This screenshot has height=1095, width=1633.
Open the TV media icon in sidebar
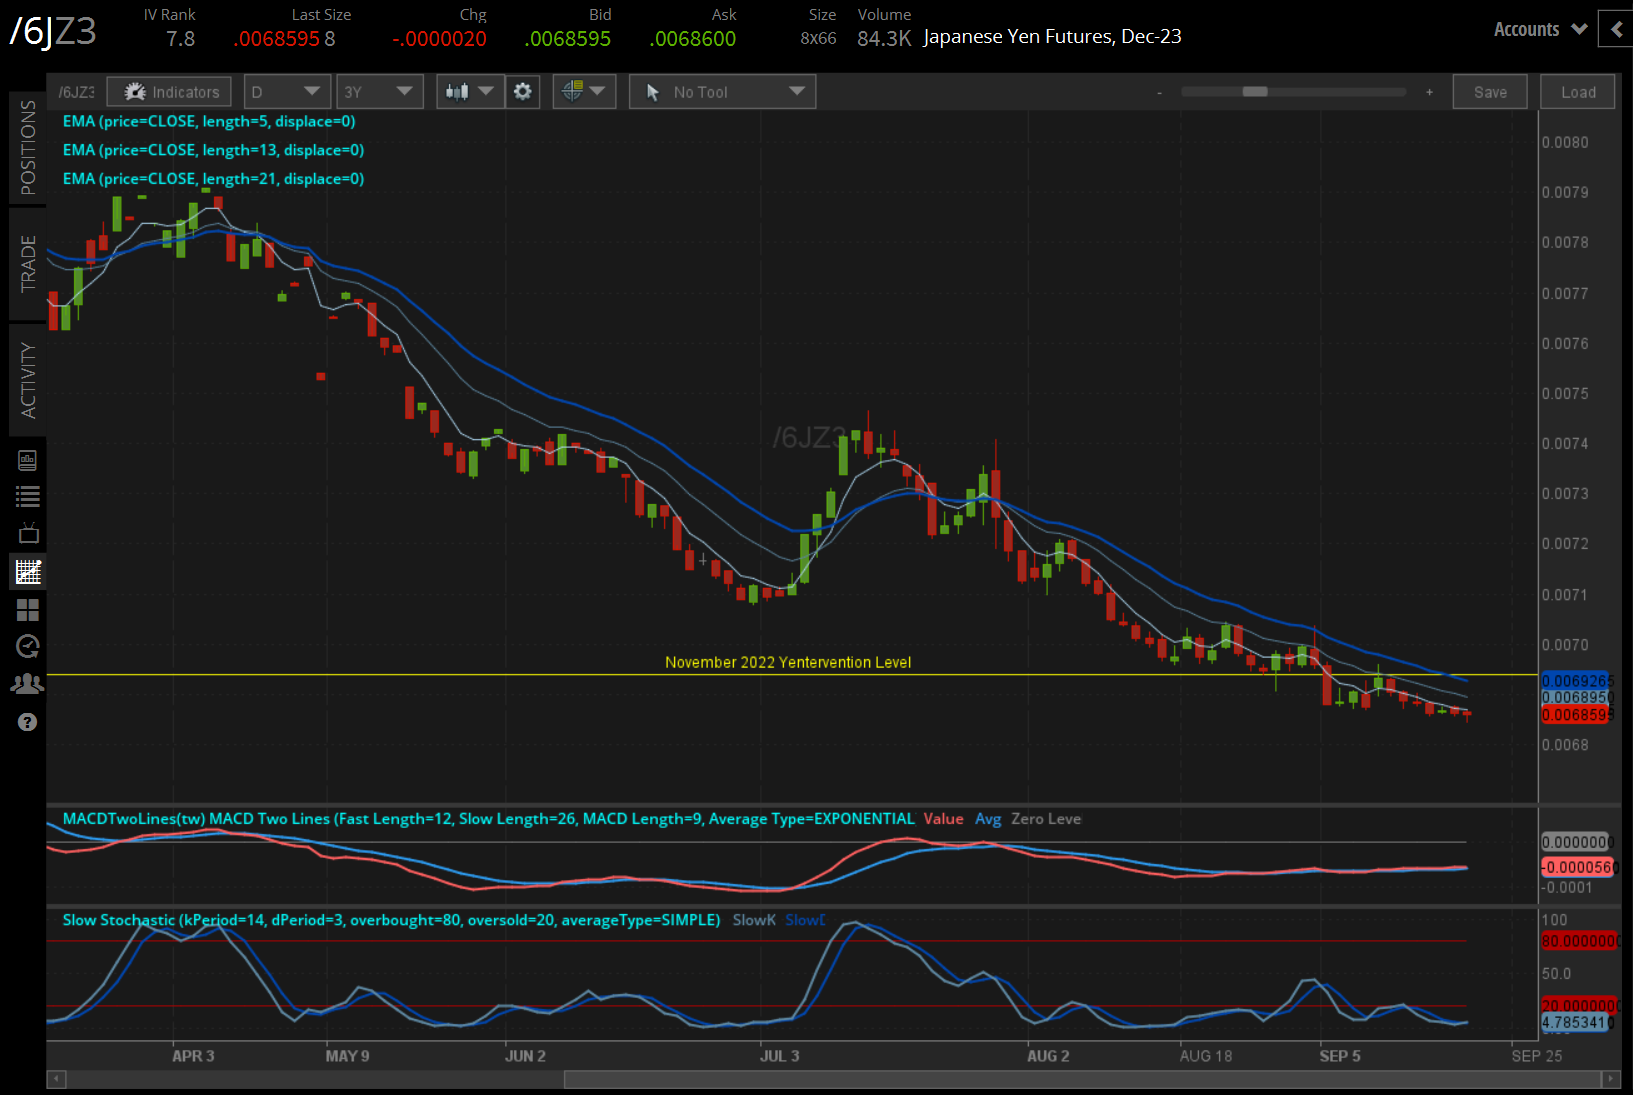pos(28,534)
